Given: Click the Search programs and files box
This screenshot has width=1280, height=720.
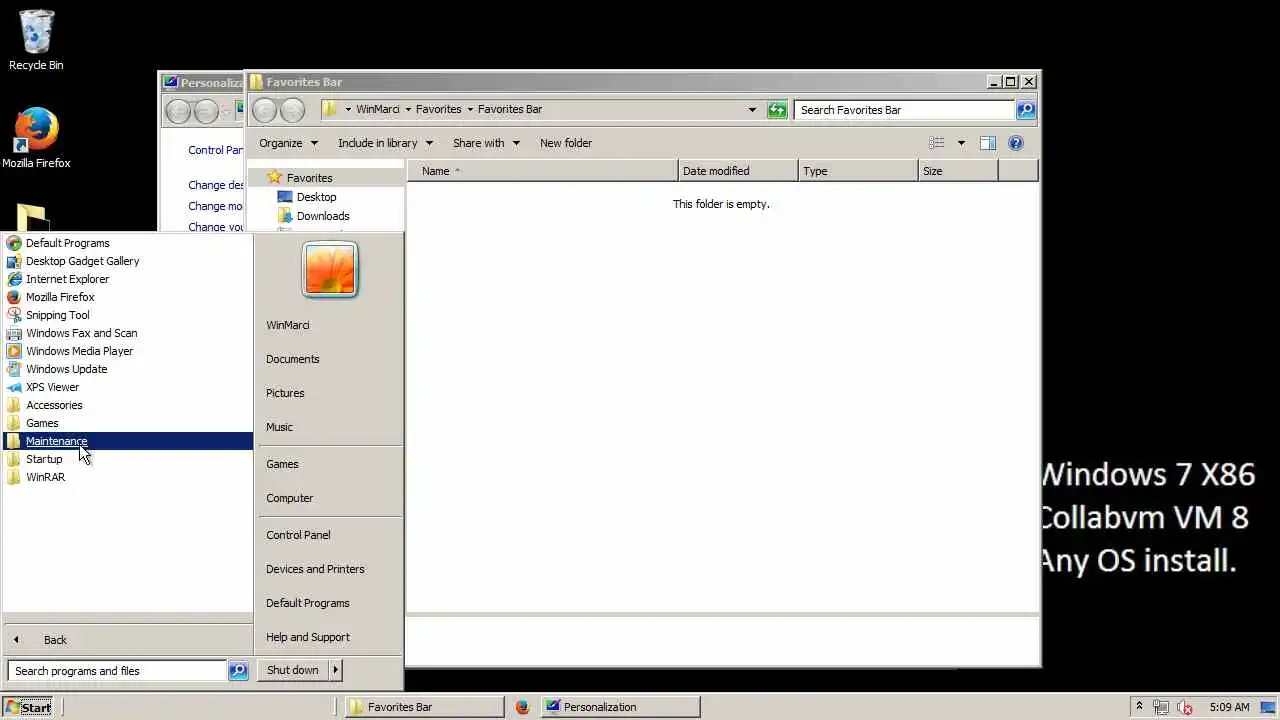Looking at the screenshot, I should pos(117,671).
